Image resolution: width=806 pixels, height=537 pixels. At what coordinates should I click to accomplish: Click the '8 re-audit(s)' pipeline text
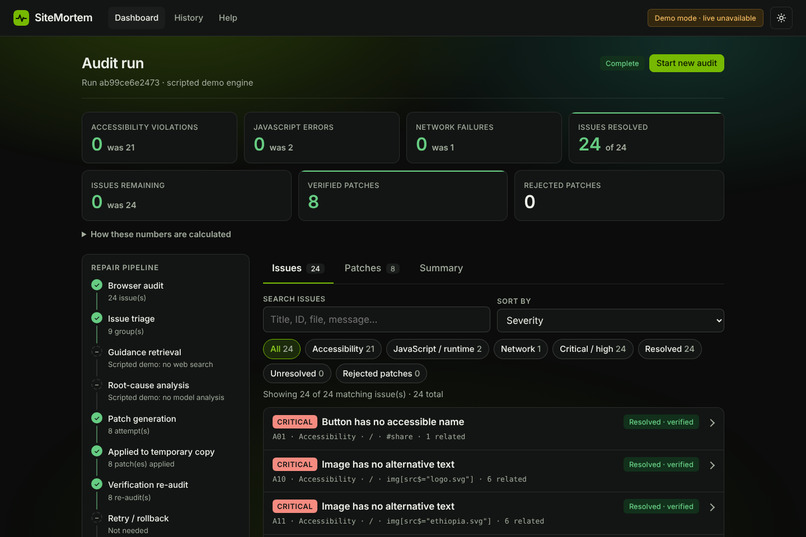tap(129, 497)
